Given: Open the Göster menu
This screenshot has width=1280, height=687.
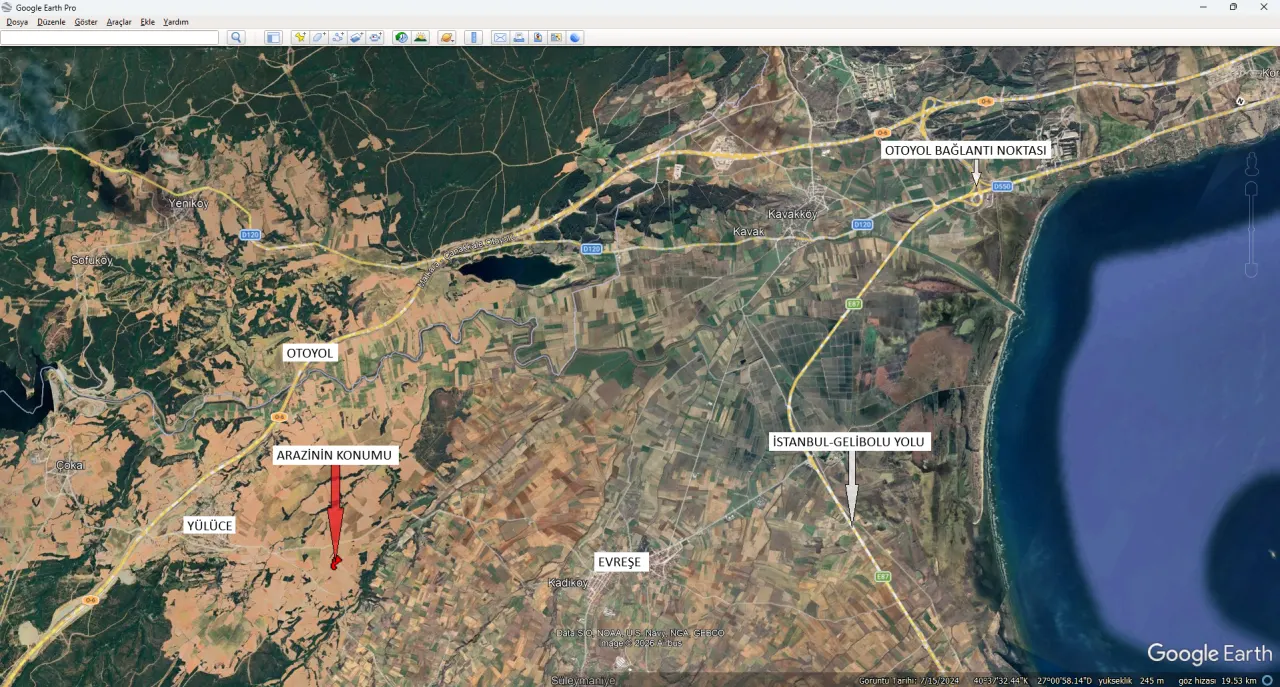Looking at the screenshot, I should click(x=86, y=22).
